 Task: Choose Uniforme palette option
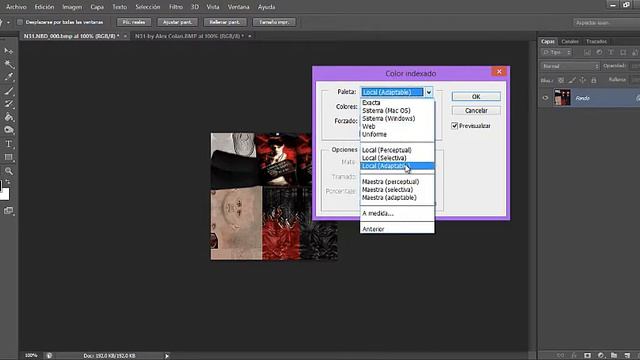tap(374, 134)
